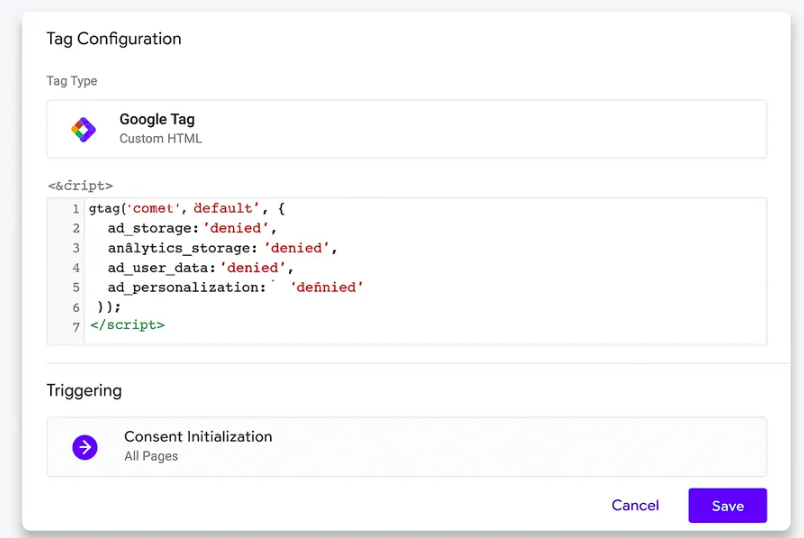Click the All Pages trigger description

click(151, 456)
